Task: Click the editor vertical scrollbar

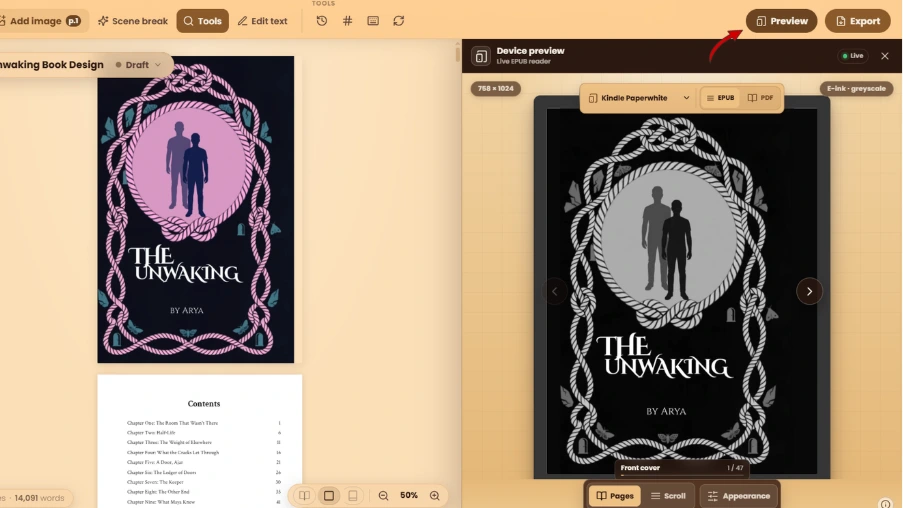Action: [458, 55]
